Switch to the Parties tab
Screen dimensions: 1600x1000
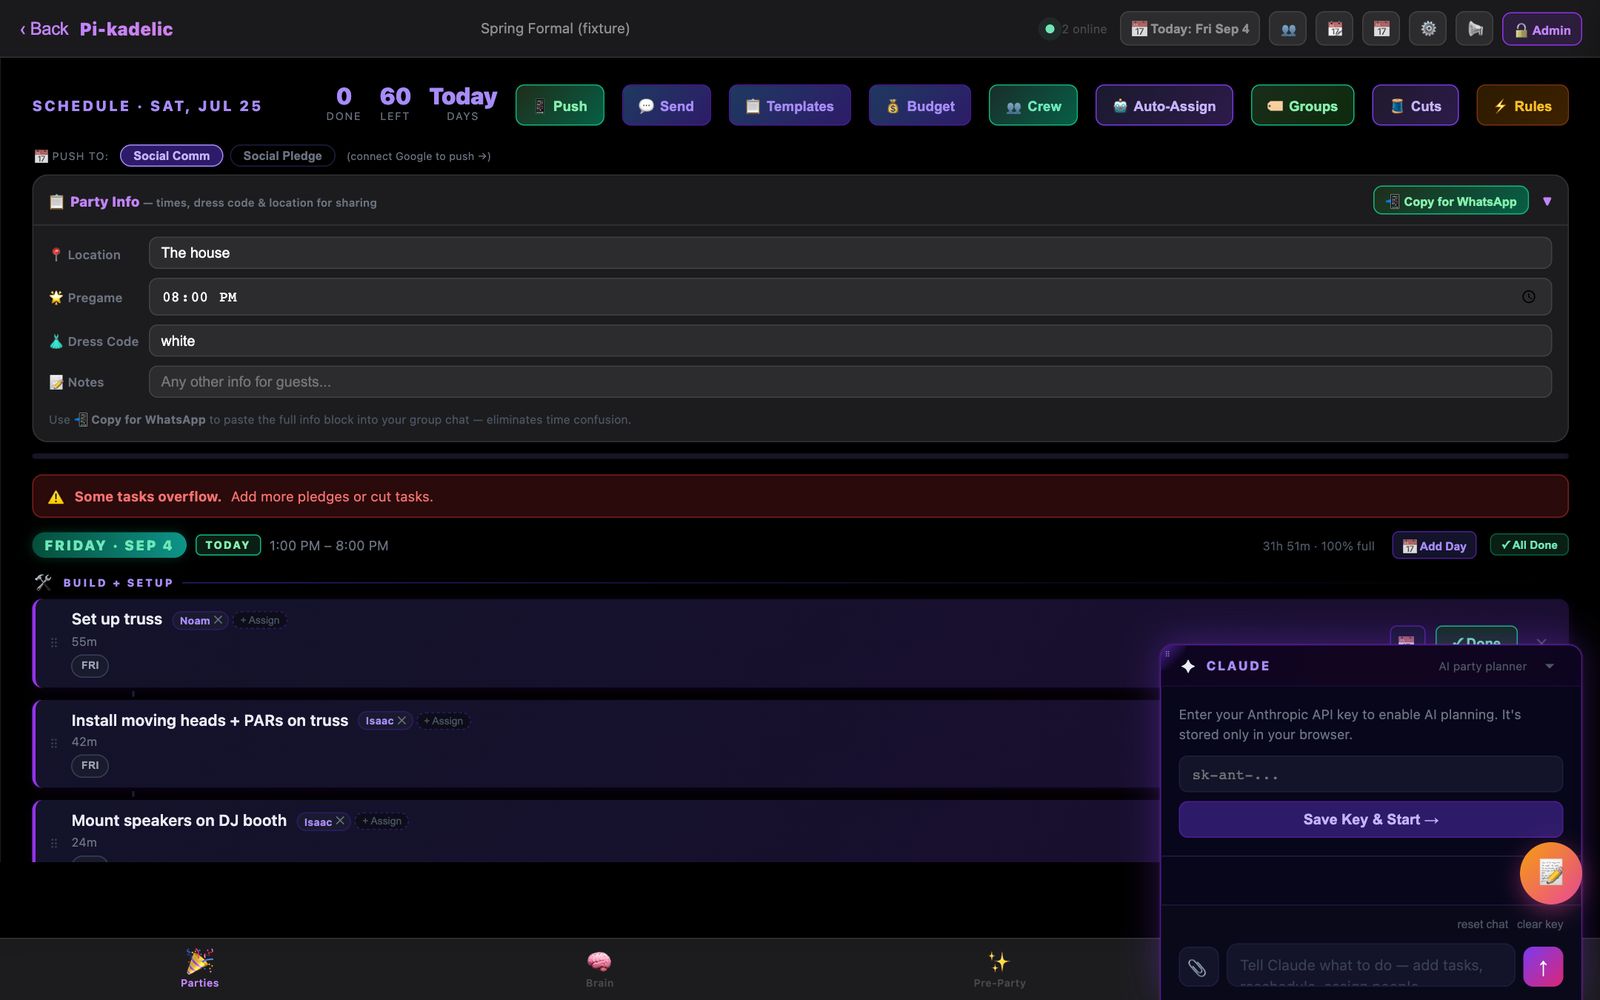[x=200, y=968]
